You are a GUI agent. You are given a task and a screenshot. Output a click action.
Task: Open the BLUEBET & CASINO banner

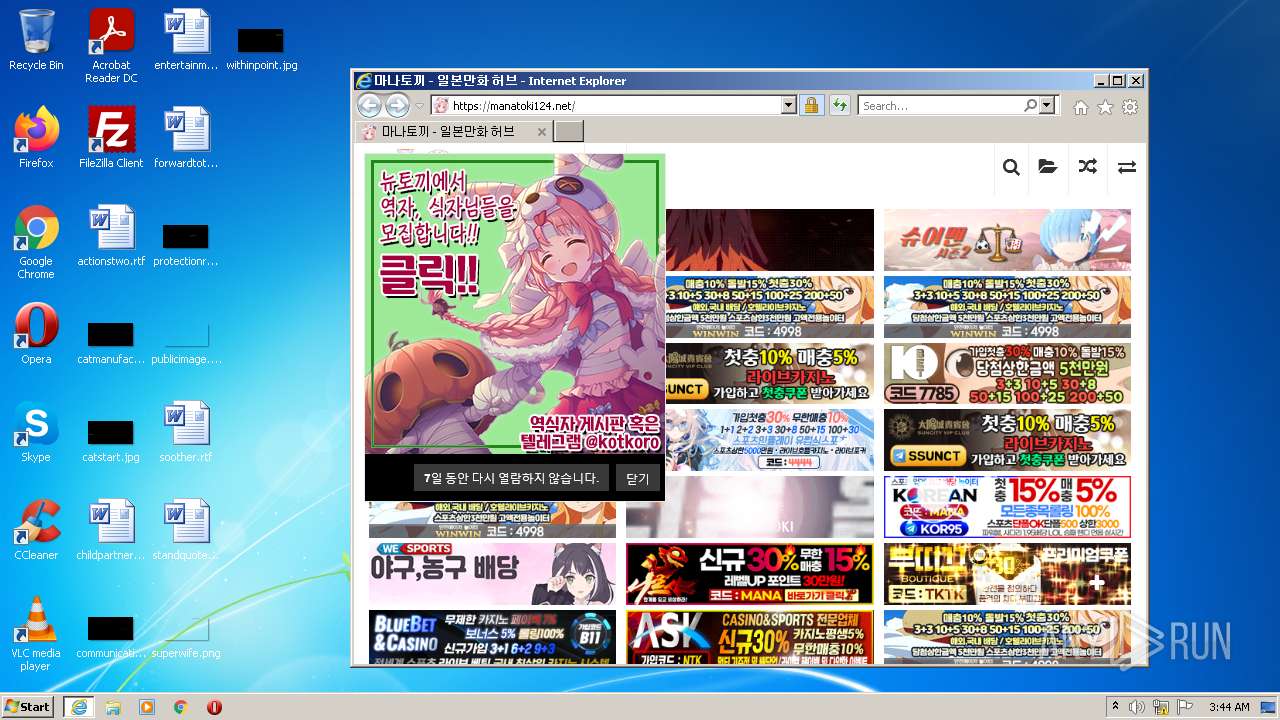tap(492, 637)
